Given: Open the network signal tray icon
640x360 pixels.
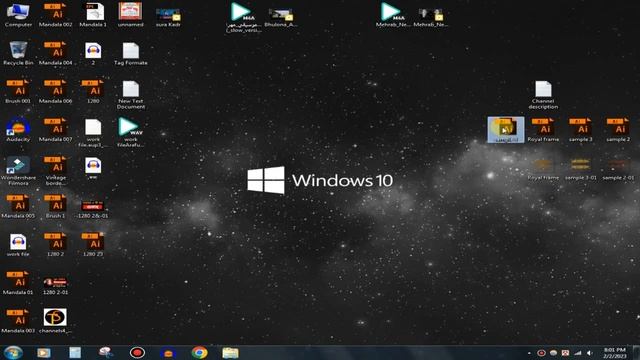Looking at the screenshot, I should (x=578, y=353).
